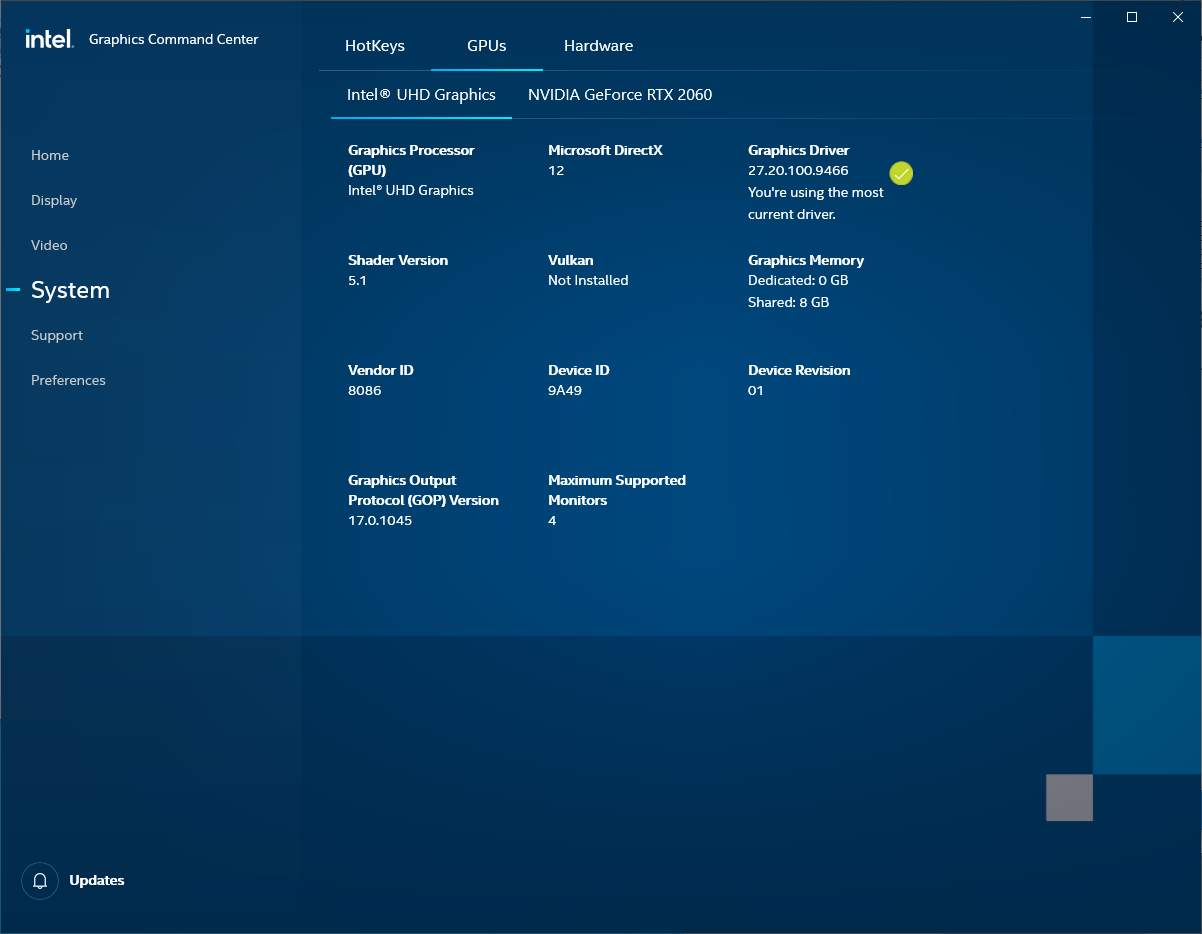Image resolution: width=1202 pixels, height=934 pixels.
Task: Click the Vendor ID value 8086
Action: point(365,391)
